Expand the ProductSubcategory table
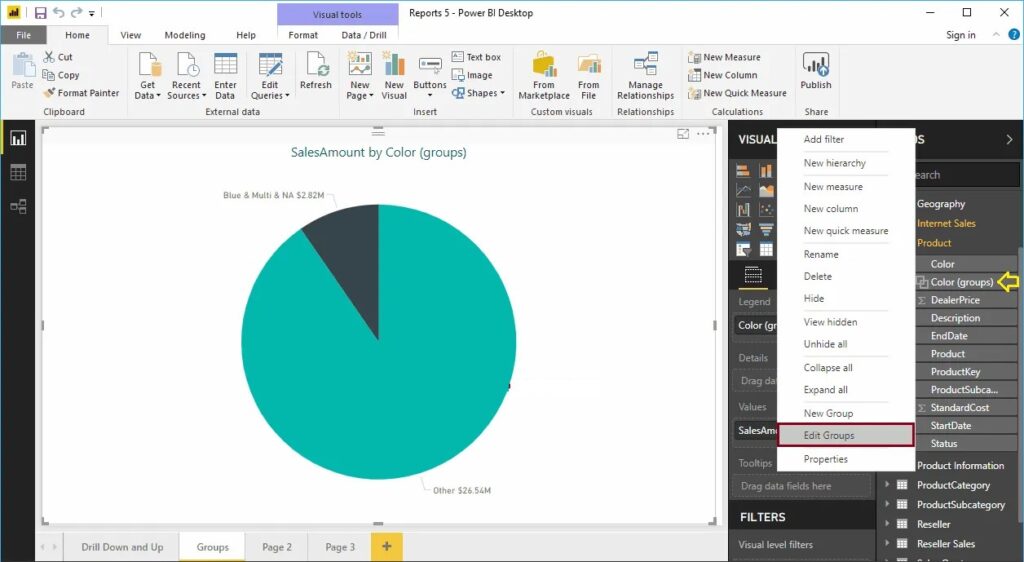The image size is (1024, 562). (x=887, y=504)
